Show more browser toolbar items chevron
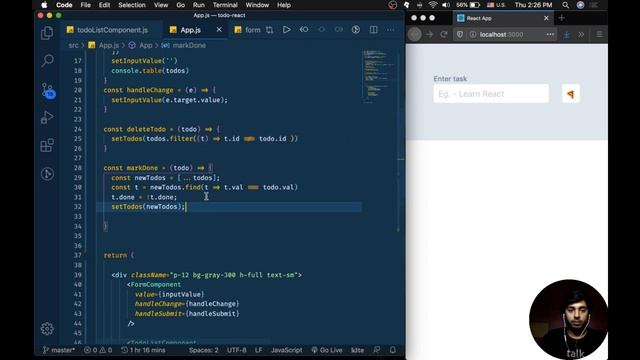The height and width of the screenshot is (360, 640). click(x=581, y=34)
